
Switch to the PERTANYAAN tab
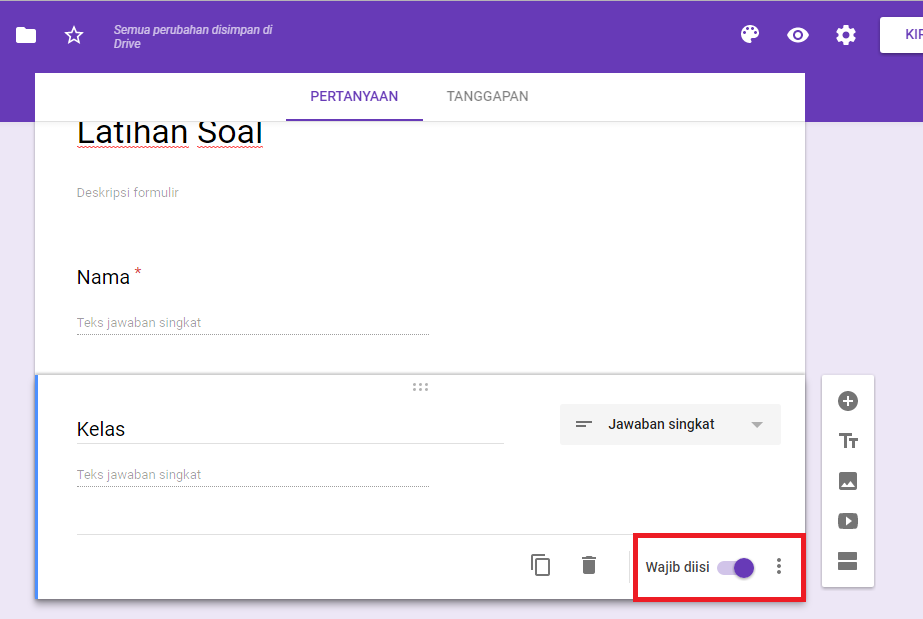[354, 96]
